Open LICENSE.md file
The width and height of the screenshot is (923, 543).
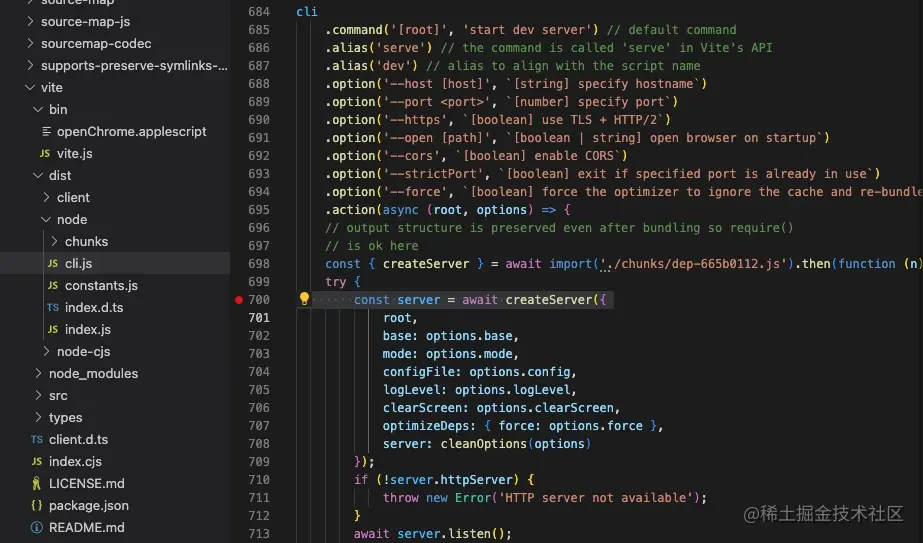tap(87, 484)
